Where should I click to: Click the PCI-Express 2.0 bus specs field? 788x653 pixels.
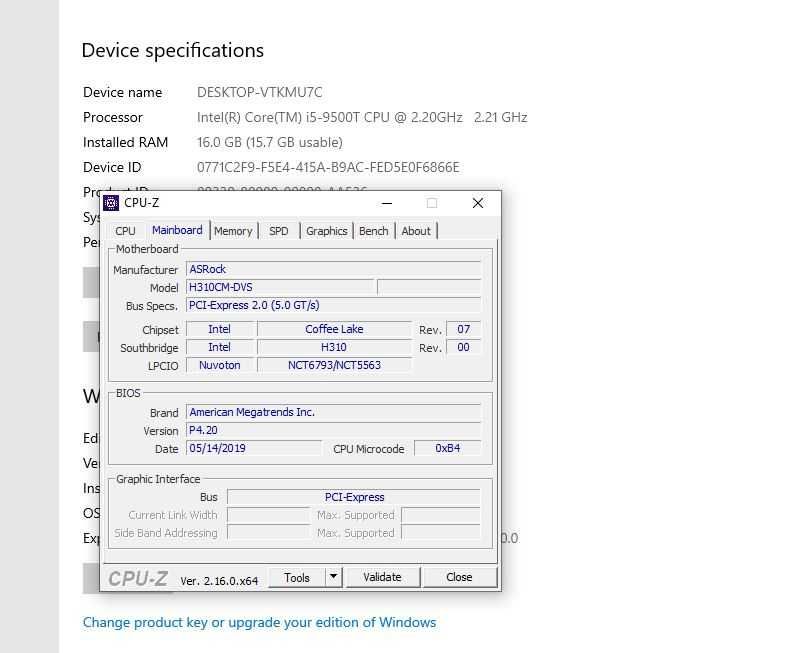[x=334, y=306]
